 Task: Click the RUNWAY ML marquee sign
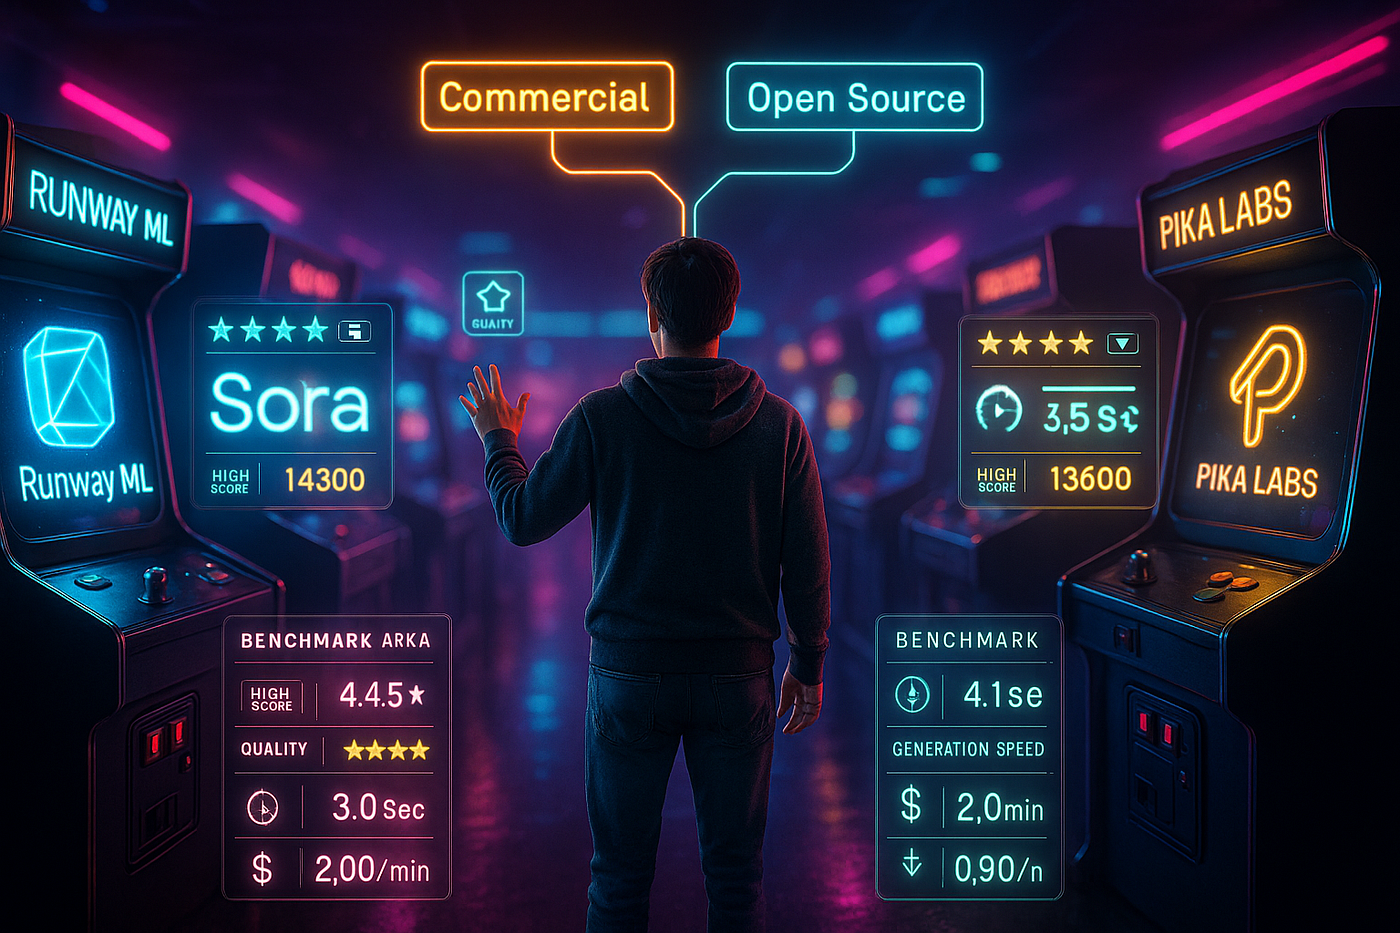point(100,207)
